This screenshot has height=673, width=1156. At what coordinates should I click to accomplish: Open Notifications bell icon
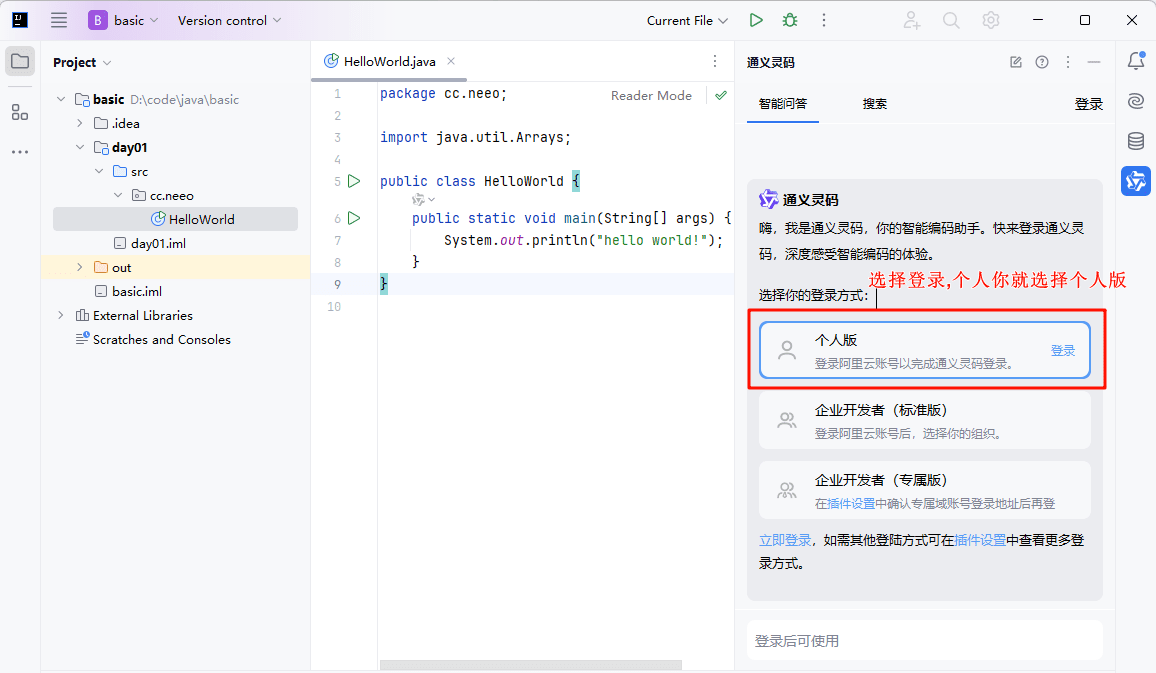pos(1136,60)
